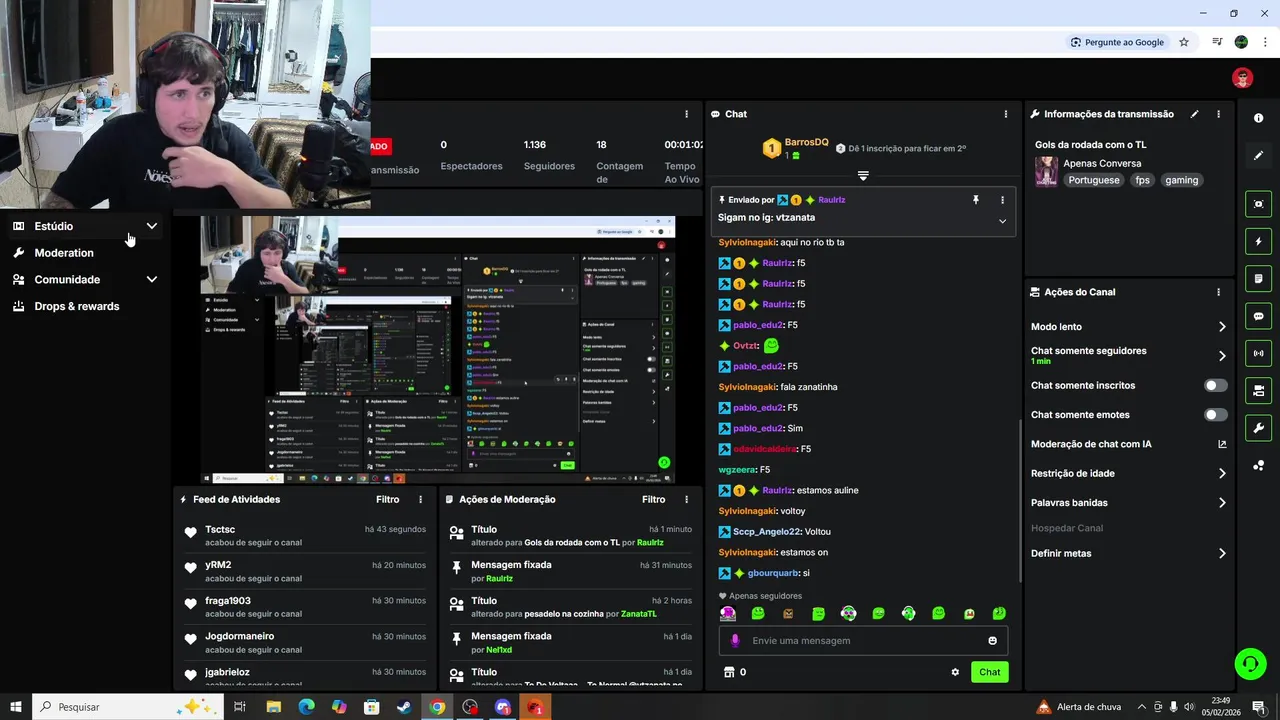The image size is (1280, 720).
Task: Pick the brown angry box emote
Action: coord(788,613)
